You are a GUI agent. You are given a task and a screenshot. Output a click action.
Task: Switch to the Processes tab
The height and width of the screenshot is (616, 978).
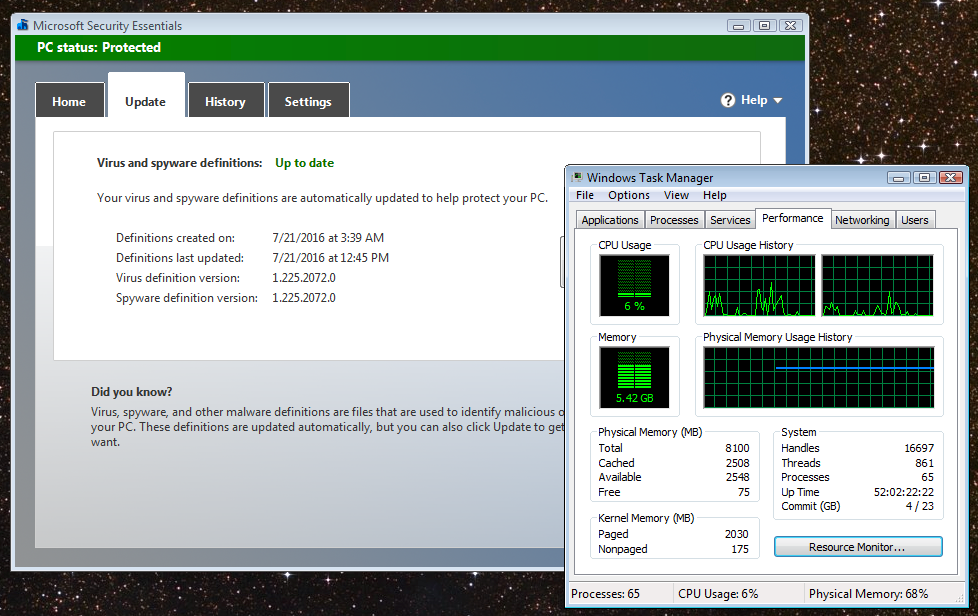674,220
